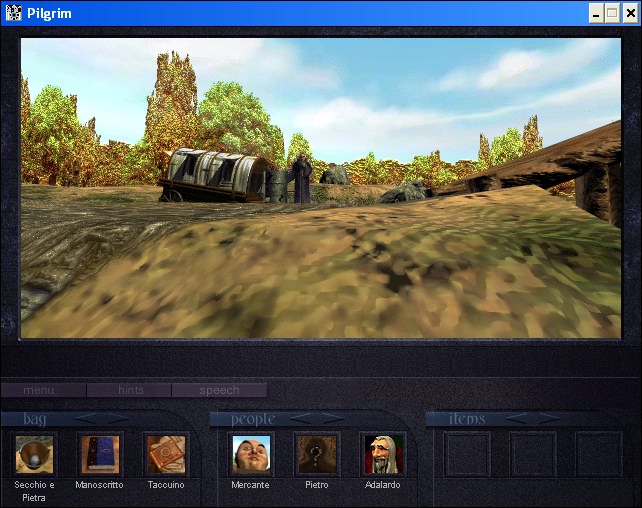Click the 'Taccuino' label
This screenshot has width=642, height=508.
(166, 485)
